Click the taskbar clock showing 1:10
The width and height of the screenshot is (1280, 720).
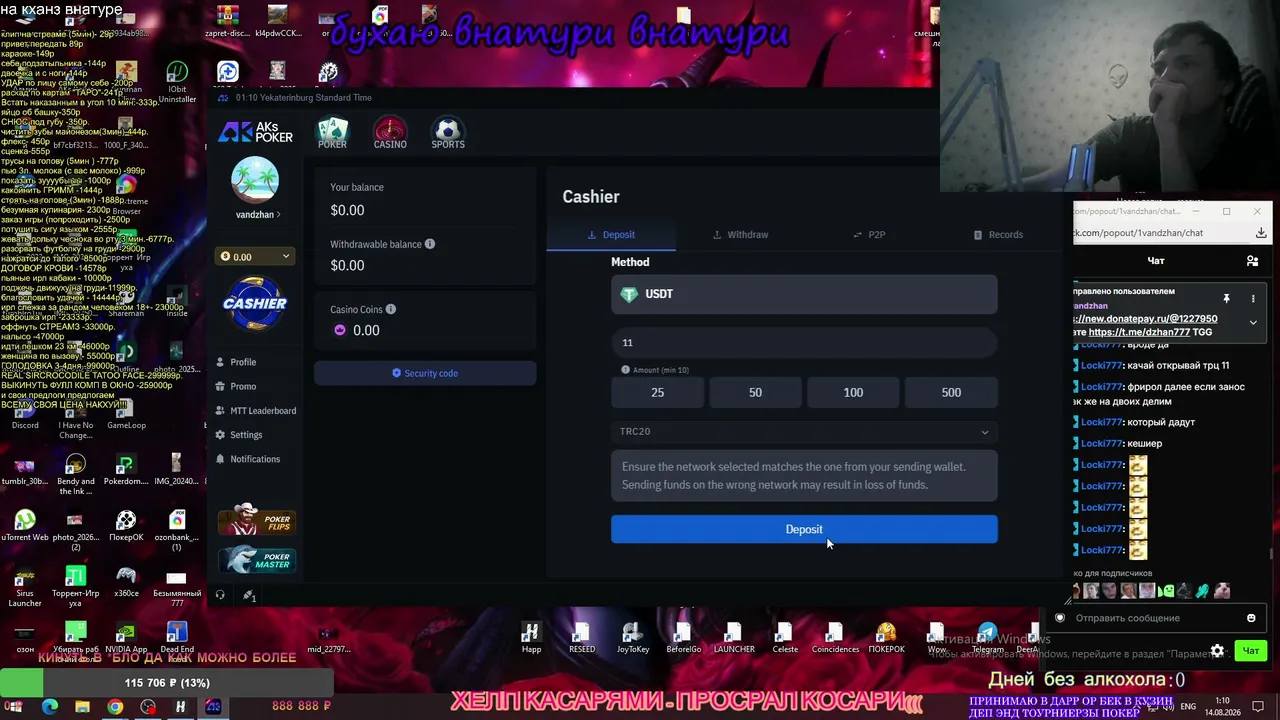[x=1223, y=707]
